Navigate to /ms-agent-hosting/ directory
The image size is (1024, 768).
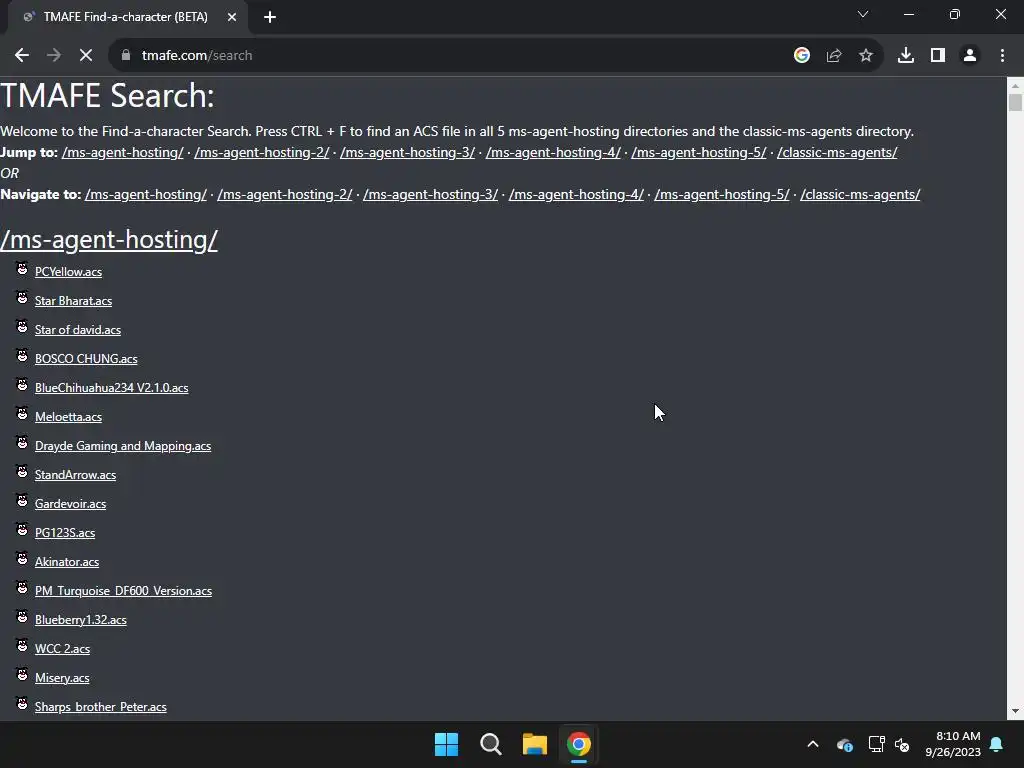pos(146,194)
